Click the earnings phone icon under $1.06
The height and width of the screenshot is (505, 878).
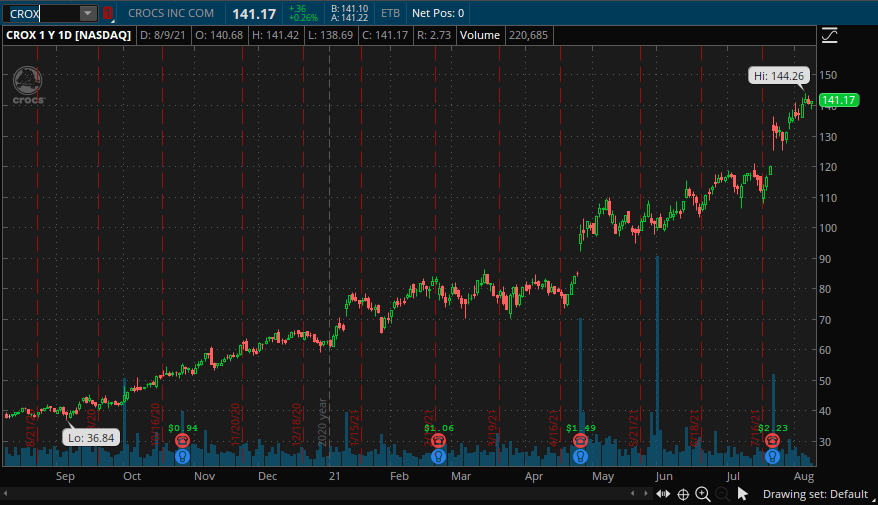tap(438, 441)
